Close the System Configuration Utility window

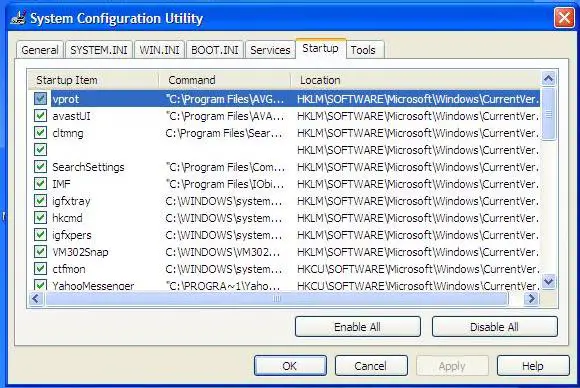[x=564, y=17]
